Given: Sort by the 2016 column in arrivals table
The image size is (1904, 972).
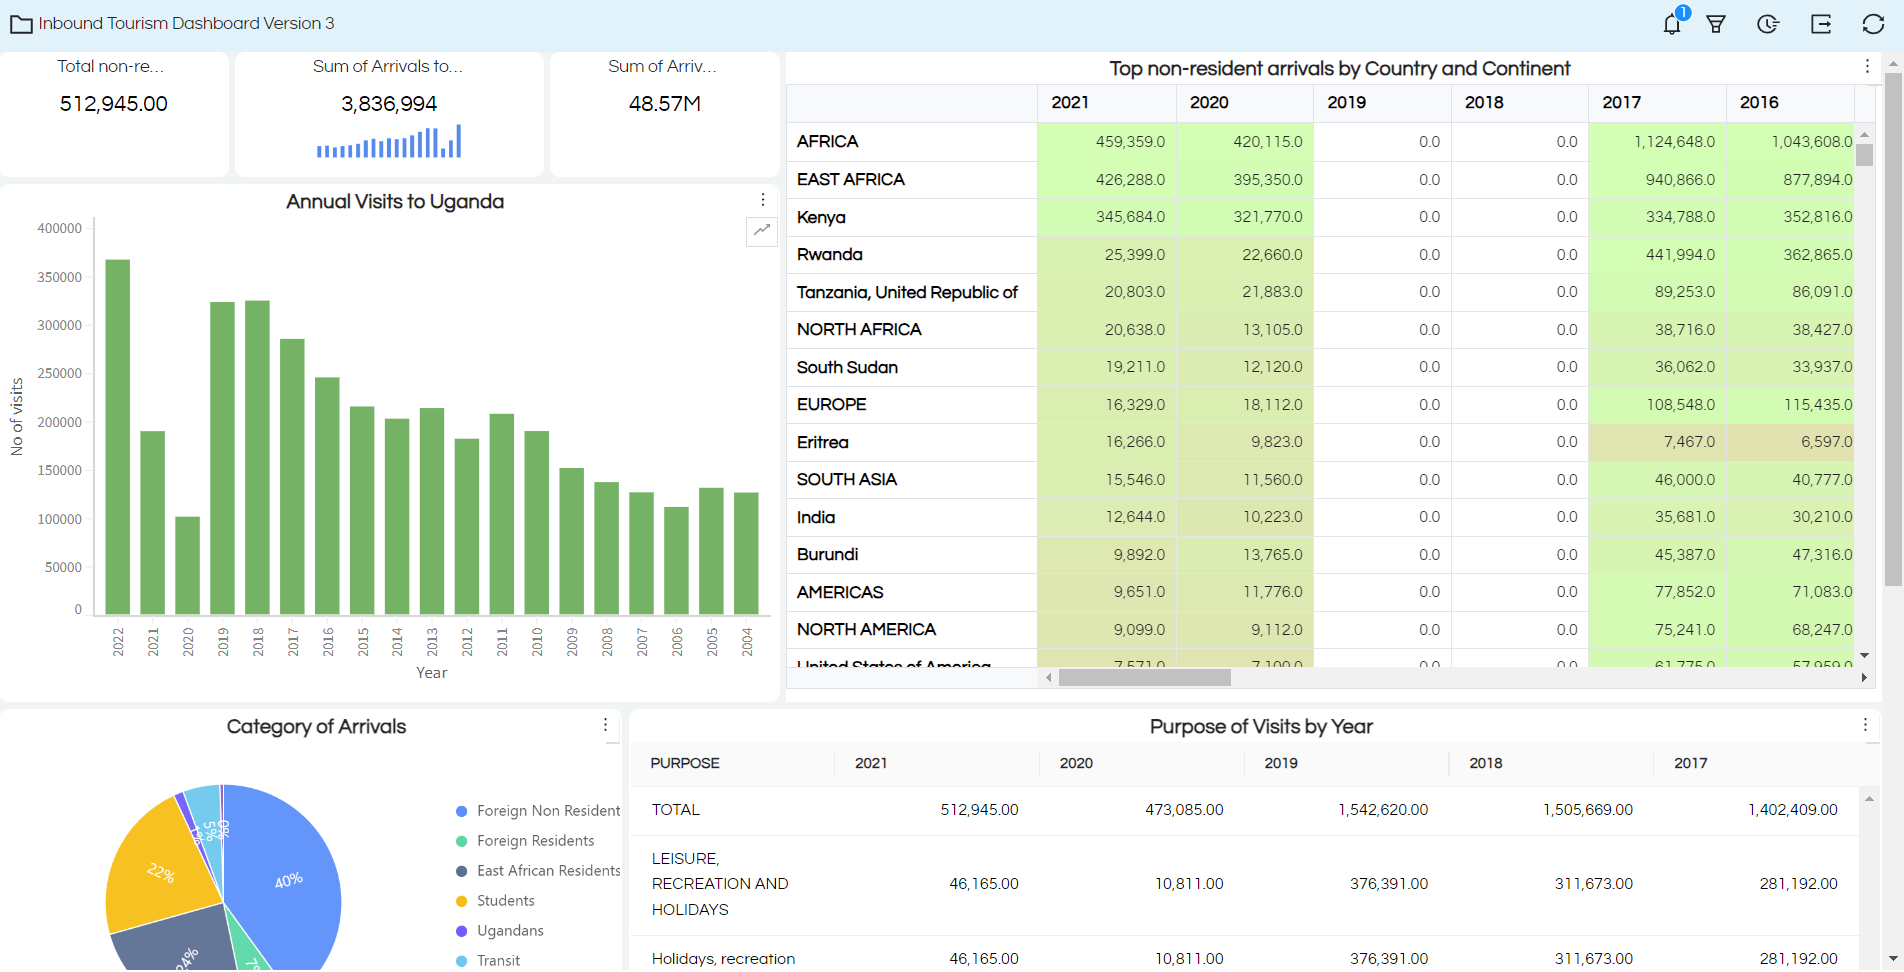Looking at the screenshot, I should (x=1790, y=103).
